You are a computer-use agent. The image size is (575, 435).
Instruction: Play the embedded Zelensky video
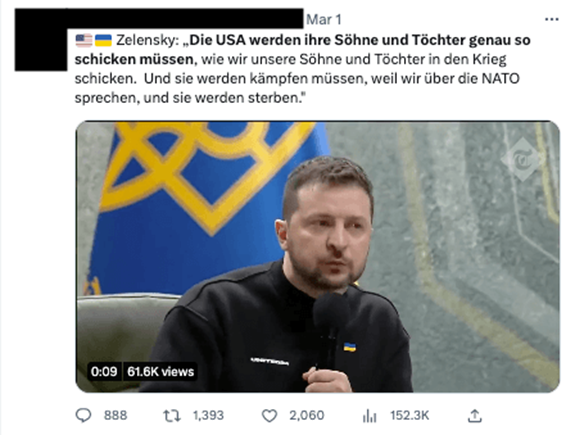[x=318, y=257]
